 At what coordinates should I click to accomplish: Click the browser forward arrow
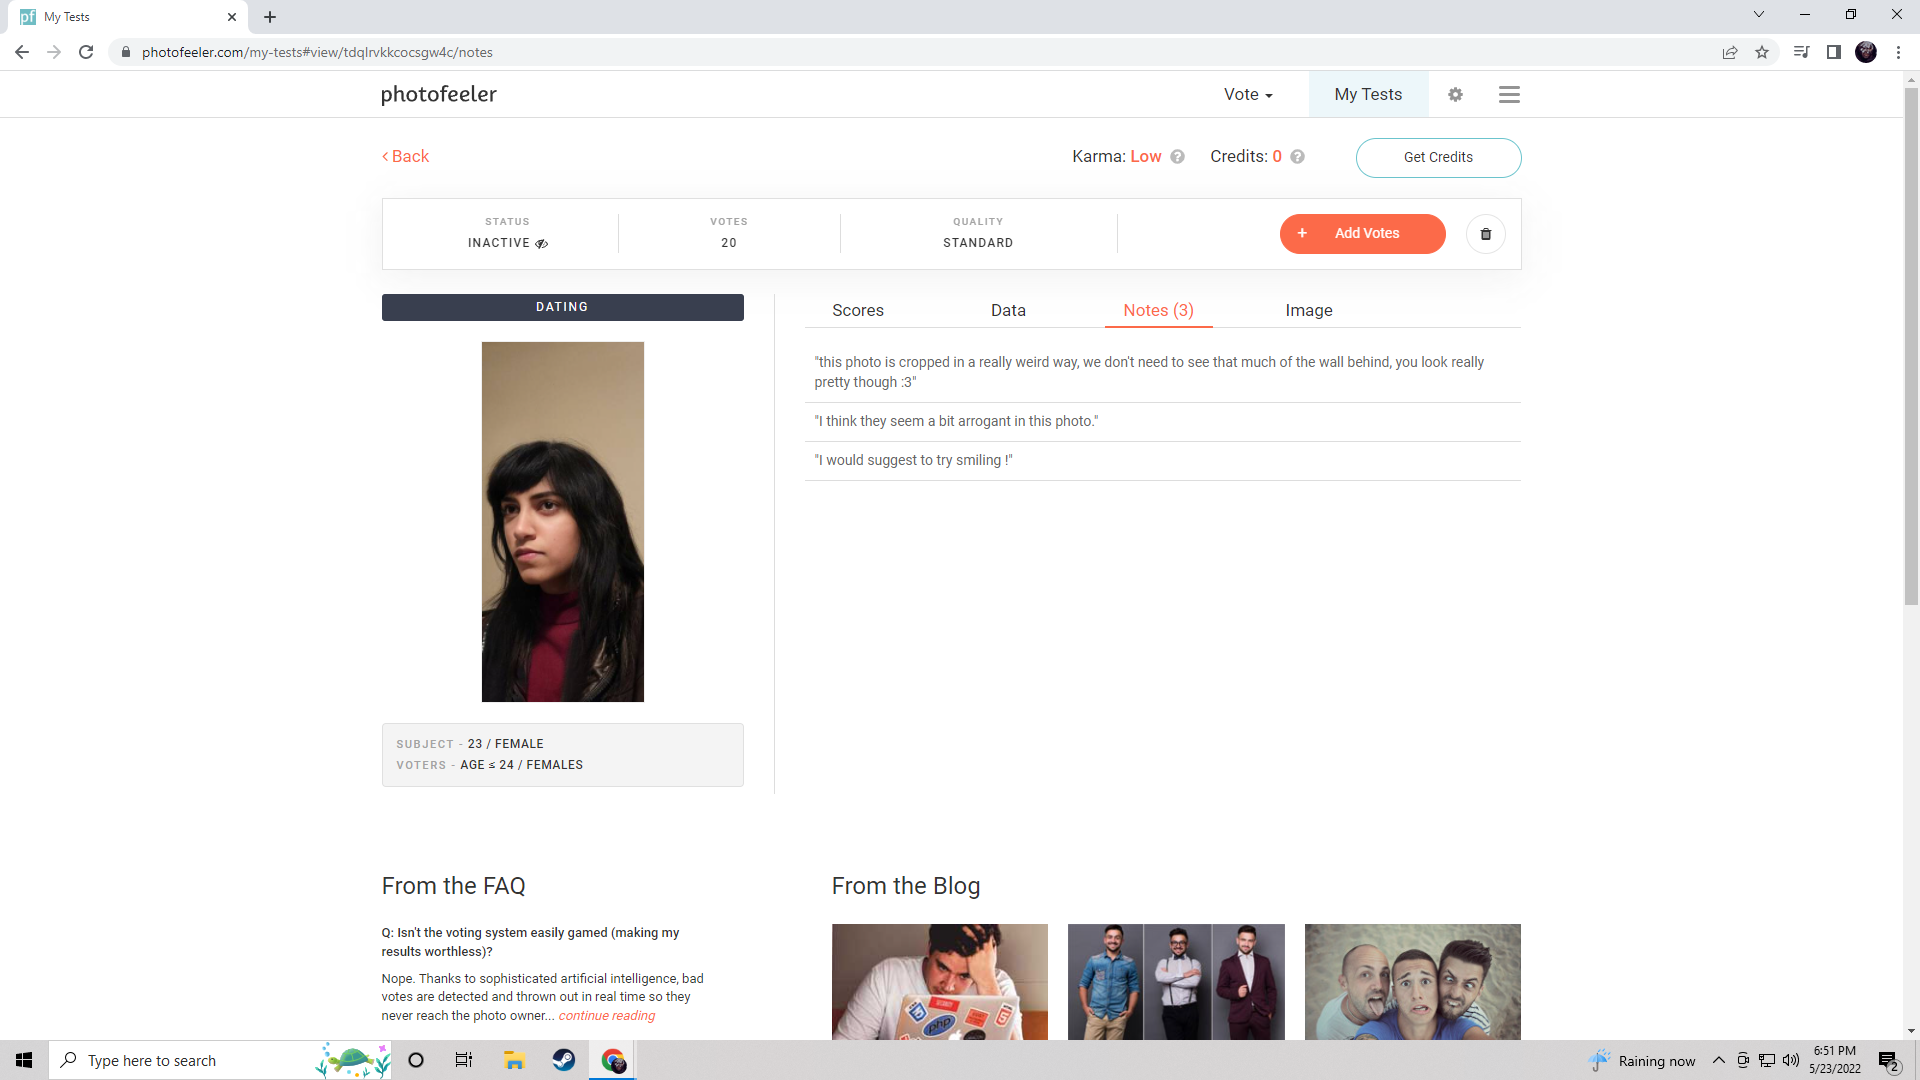click(x=54, y=52)
